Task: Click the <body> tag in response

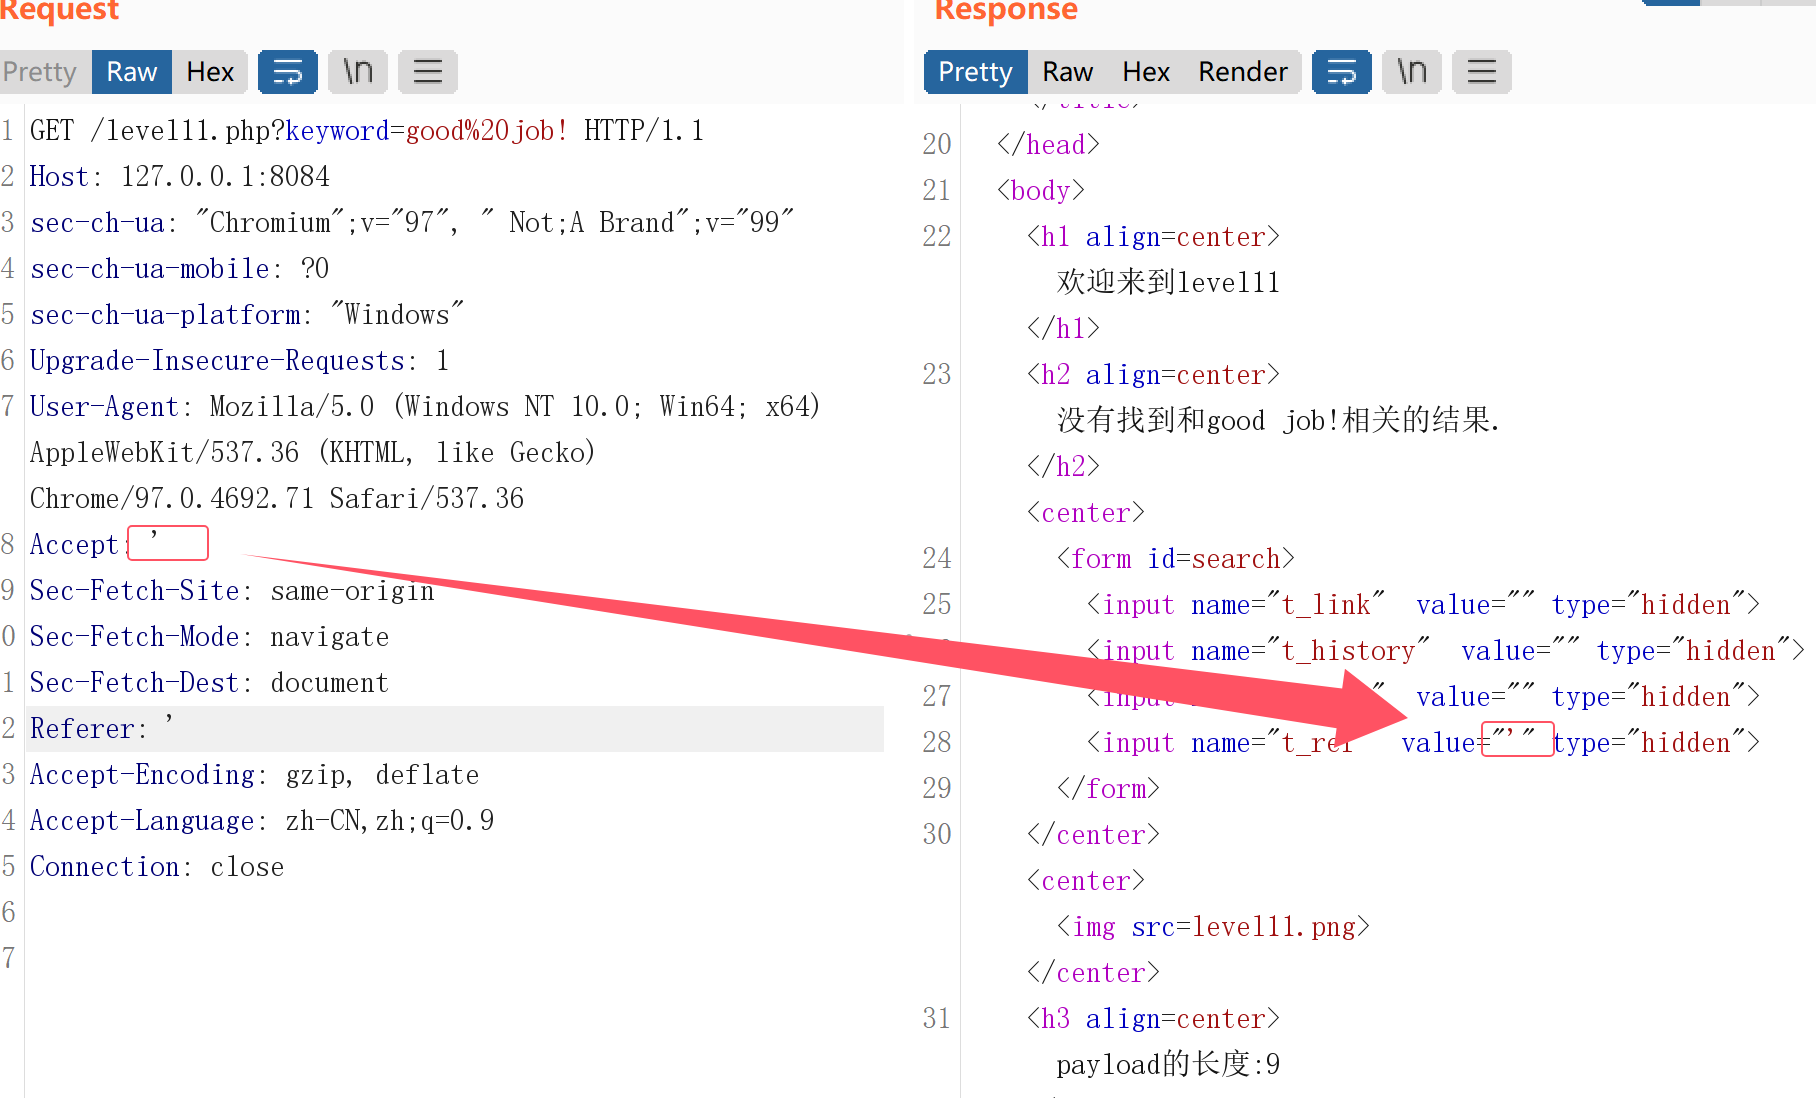Action: 1041,191
